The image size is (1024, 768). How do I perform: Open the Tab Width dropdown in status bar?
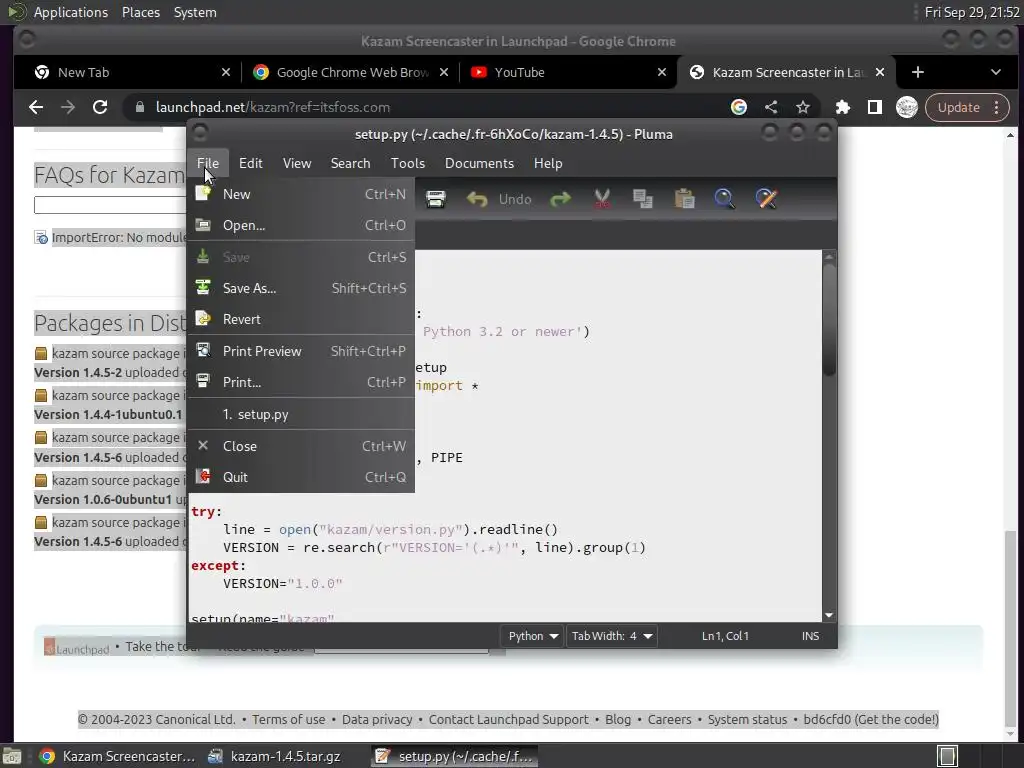pyautogui.click(x=612, y=636)
